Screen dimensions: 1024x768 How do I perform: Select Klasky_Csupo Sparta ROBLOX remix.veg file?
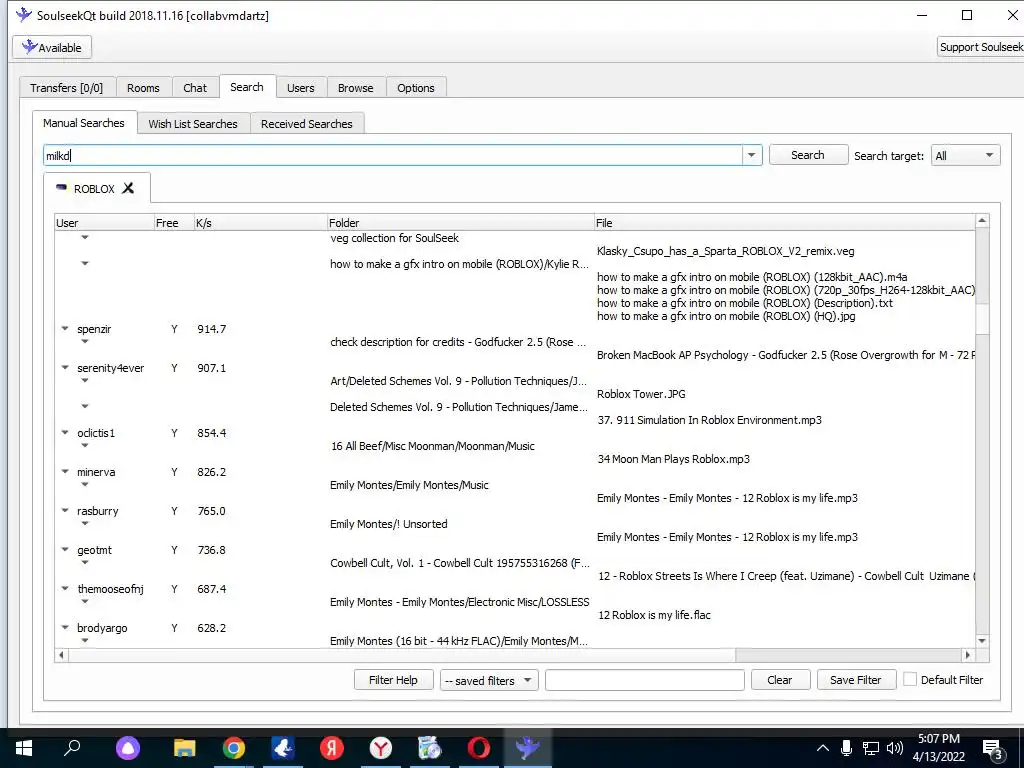click(x=725, y=251)
